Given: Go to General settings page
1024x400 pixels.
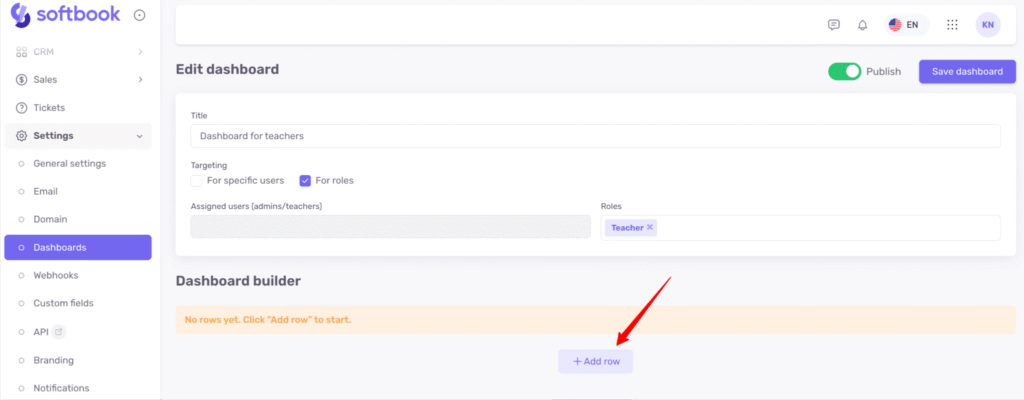Looking at the screenshot, I should tap(69, 163).
